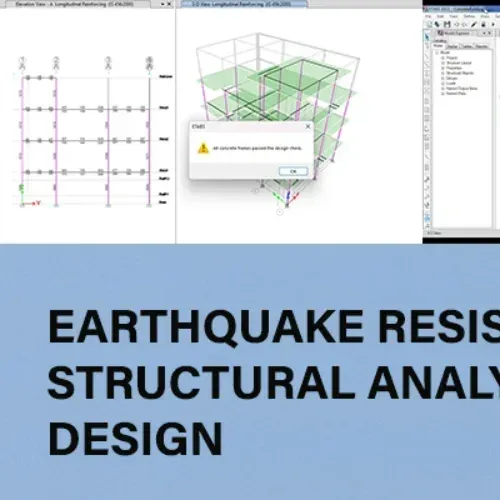Image resolution: width=500 pixels, height=500 pixels.
Task: Open the Define menu in ETABS window
Action: 469,16
